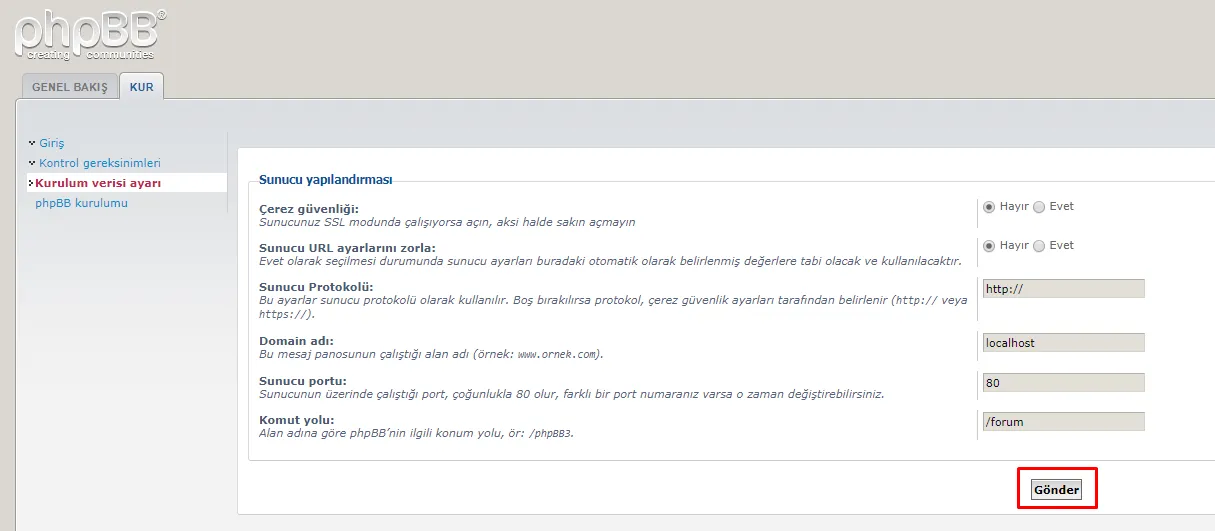The height and width of the screenshot is (531, 1215).
Task: Click the www.ornek.com example text
Action: tap(558, 354)
